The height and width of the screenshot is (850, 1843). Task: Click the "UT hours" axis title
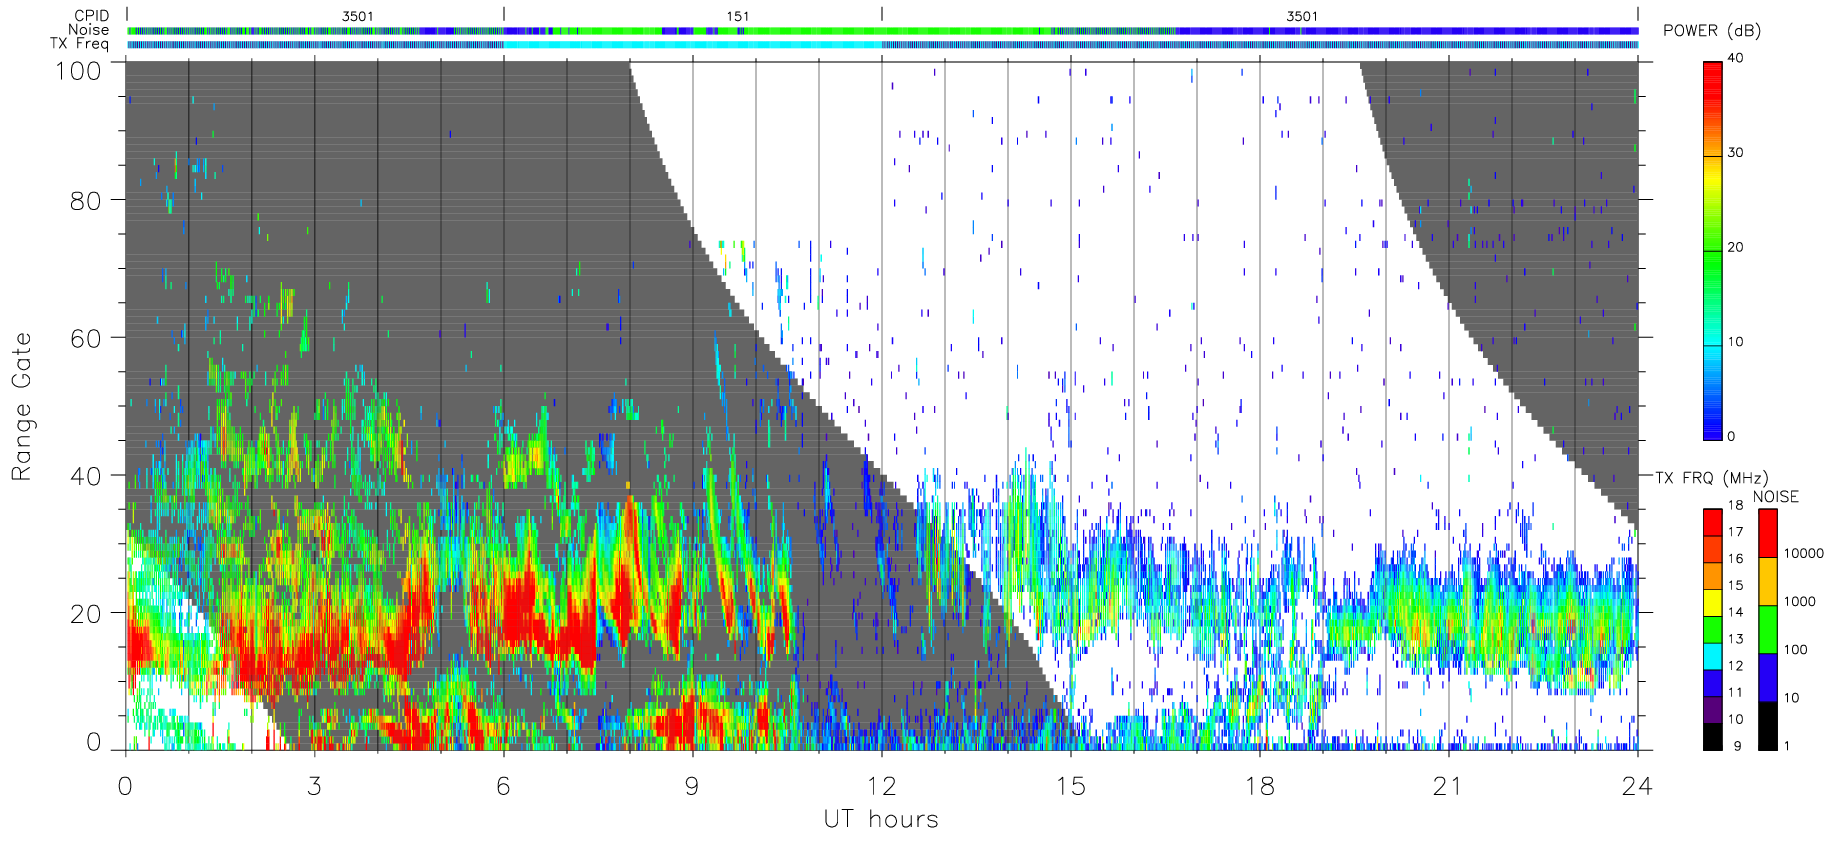(881, 819)
